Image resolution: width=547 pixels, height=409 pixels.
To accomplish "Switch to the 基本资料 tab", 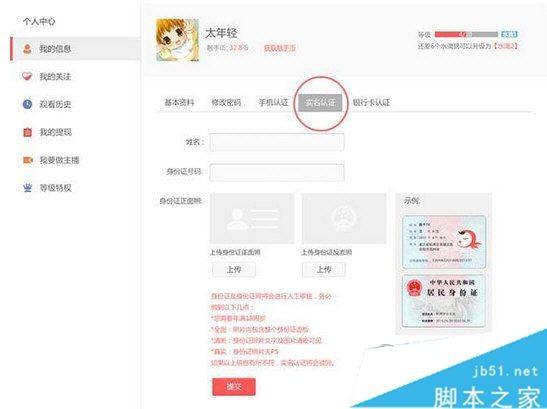I will tap(179, 102).
